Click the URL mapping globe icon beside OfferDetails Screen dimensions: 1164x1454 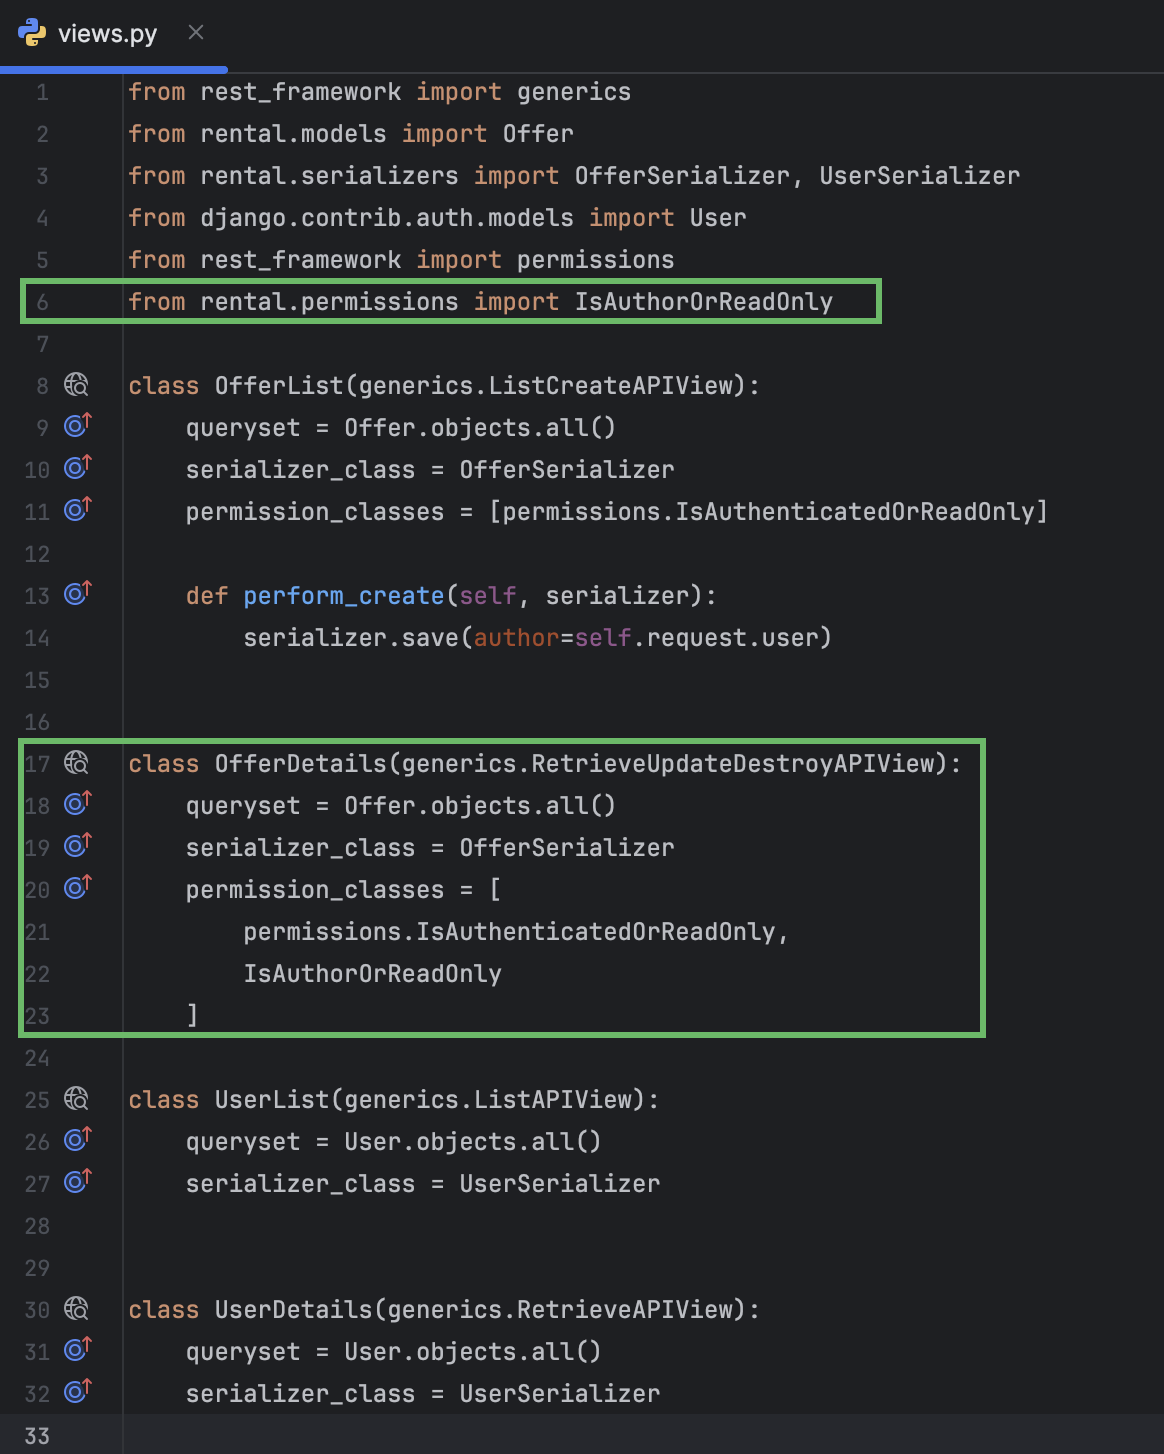76,763
